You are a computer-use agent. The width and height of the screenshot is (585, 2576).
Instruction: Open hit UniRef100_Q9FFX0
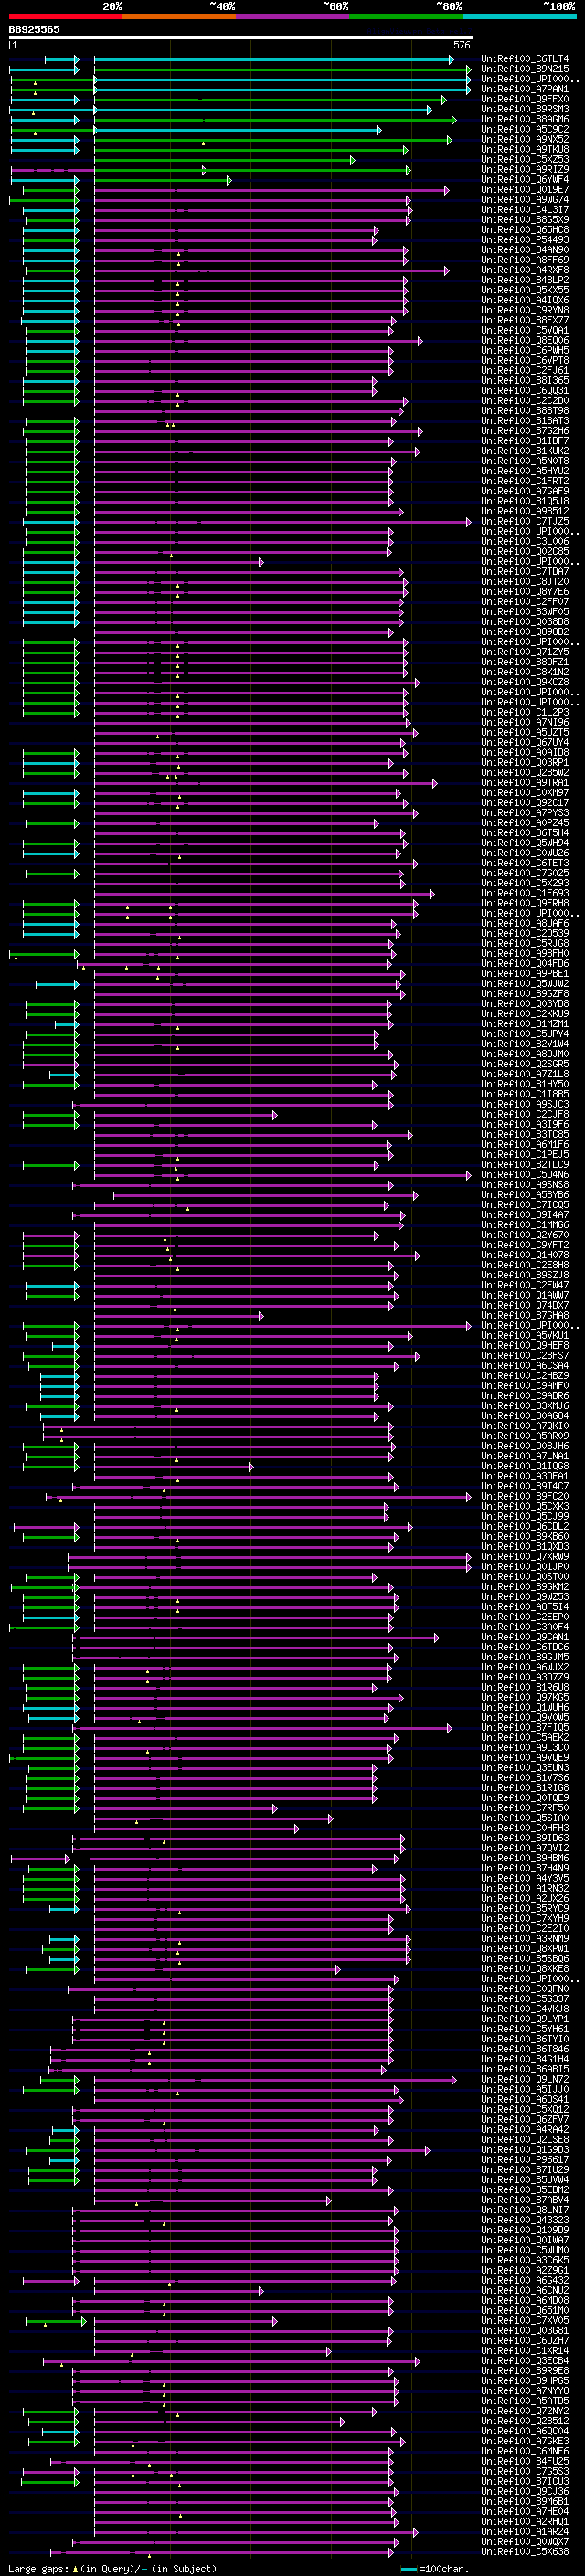coord(525,99)
